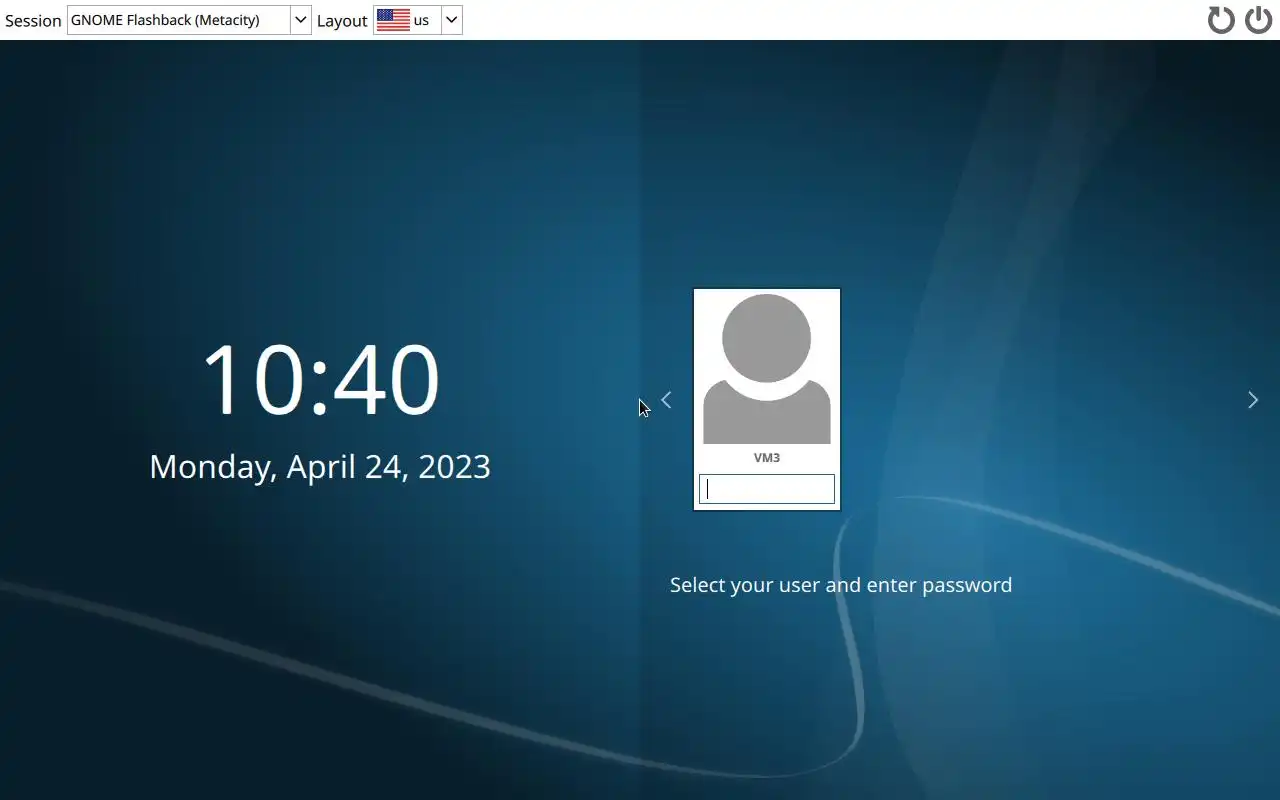The image size is (1280, 800).
Task: Open the Session dropdown showing GNOME Flashback
Action: pyautogui.click(x=189, y=20)
